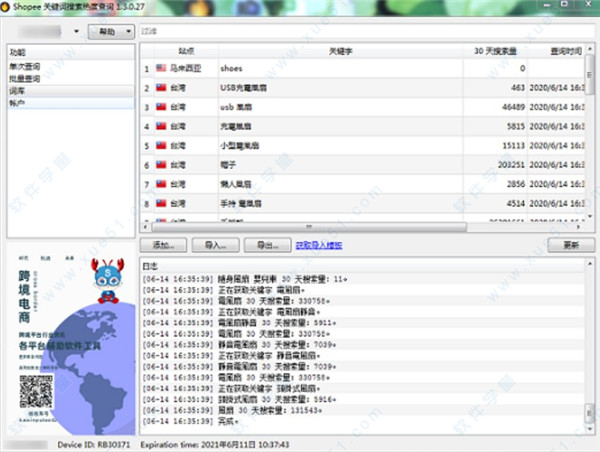600x452 pixels.
Task: Click the Taiwan flag in the 手持 電風扇 row
Action: (x=161, y=203)
